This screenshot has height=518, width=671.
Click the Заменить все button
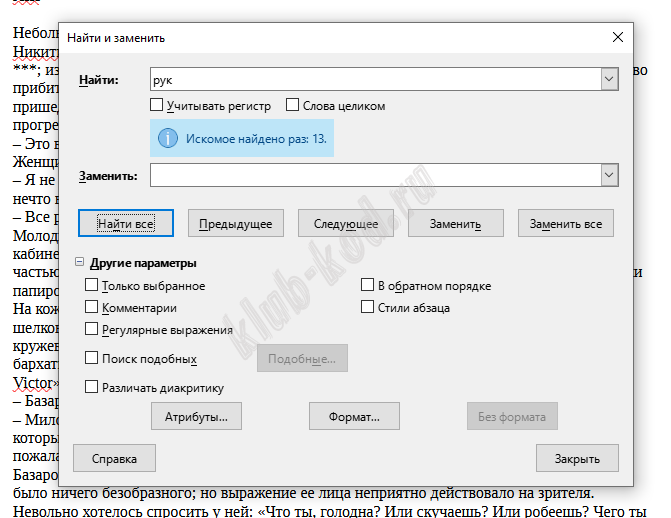click(x=565, y=224)
